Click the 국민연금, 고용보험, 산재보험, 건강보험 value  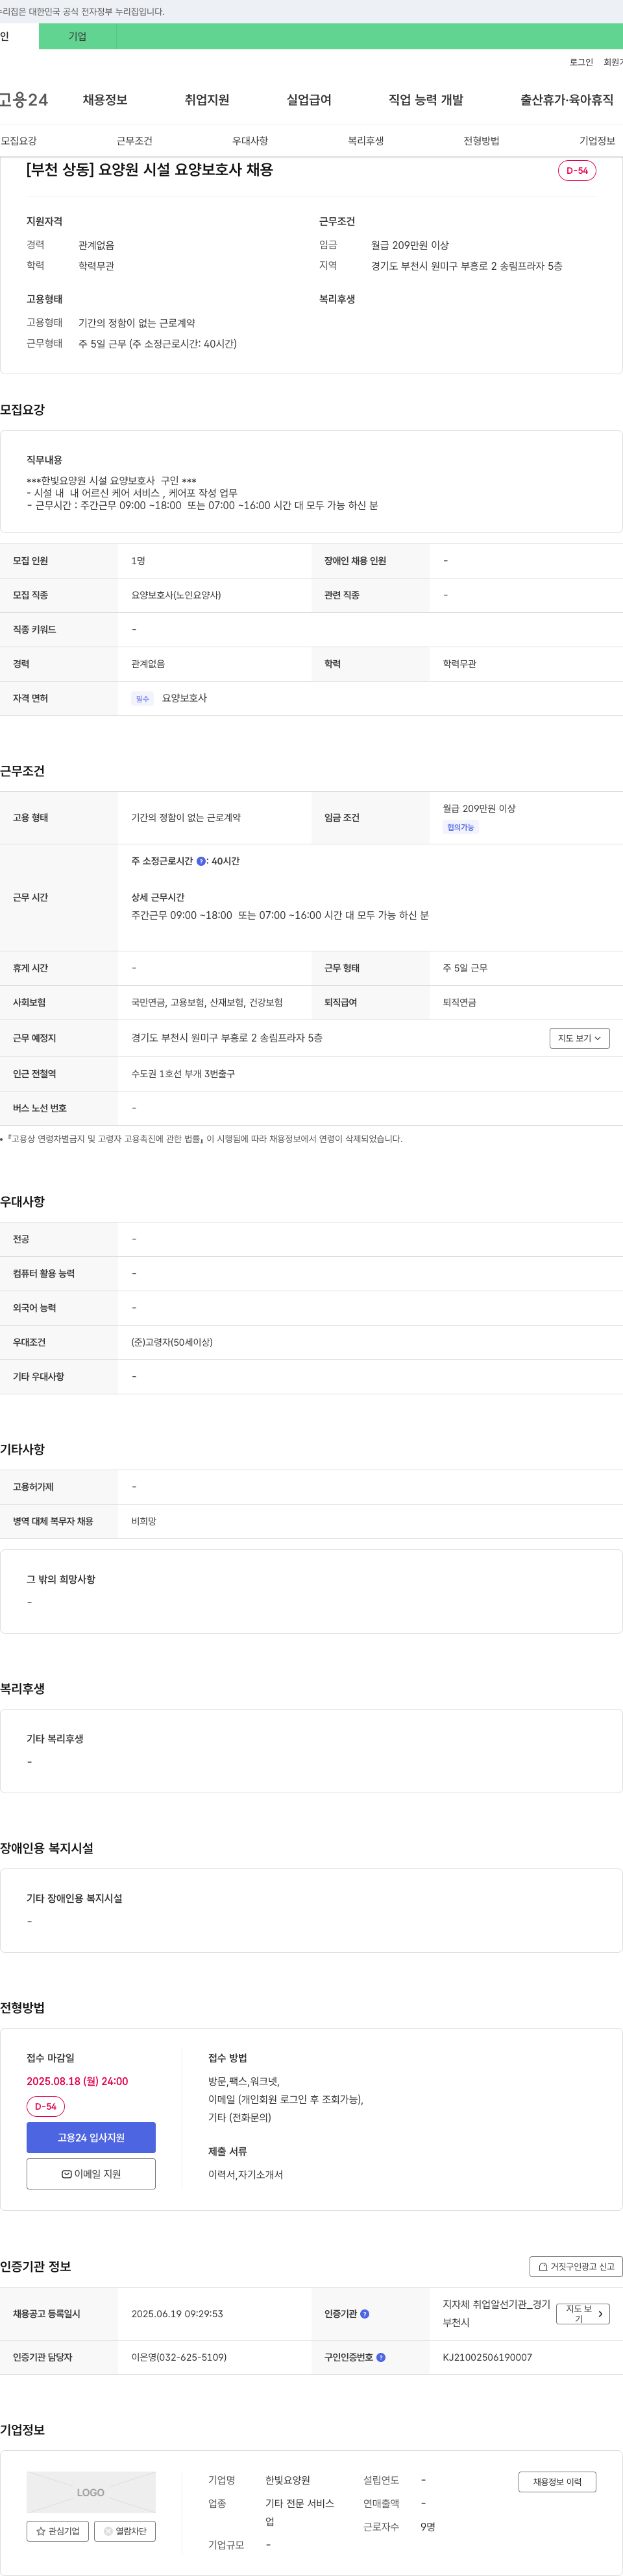tap(207, 1002)
